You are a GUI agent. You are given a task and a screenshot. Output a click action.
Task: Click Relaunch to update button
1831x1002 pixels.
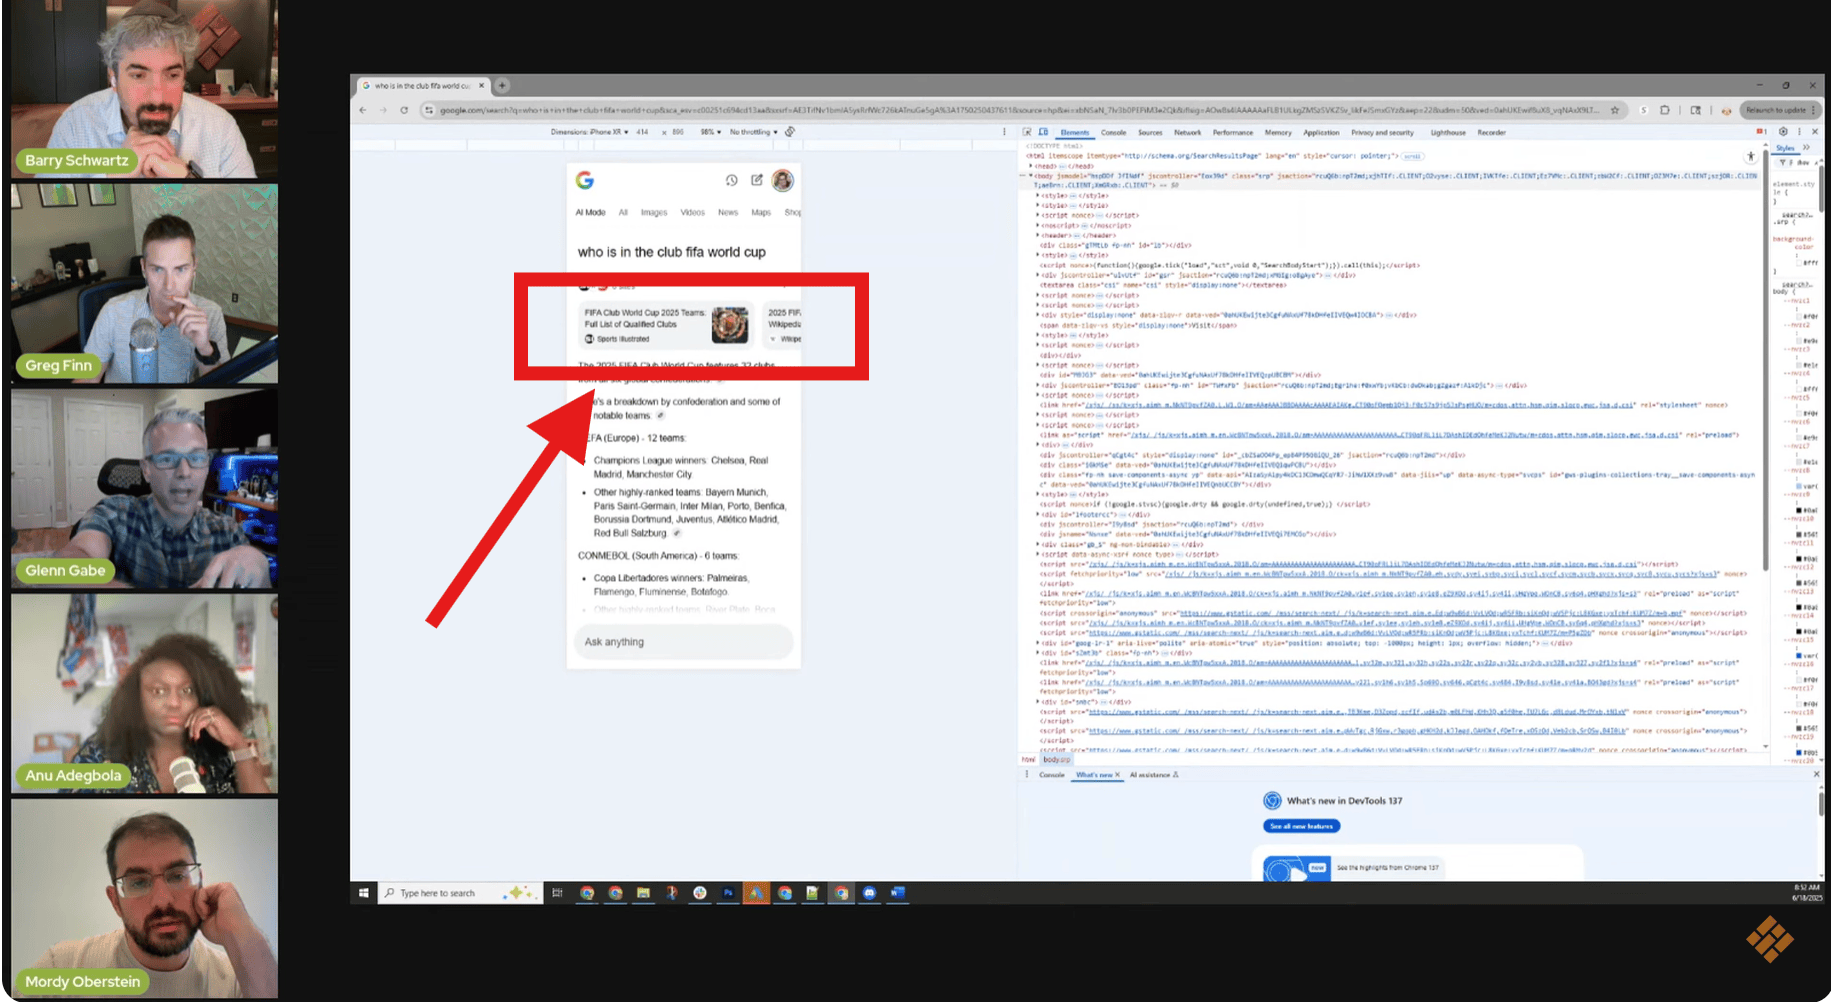point(1781,110)
